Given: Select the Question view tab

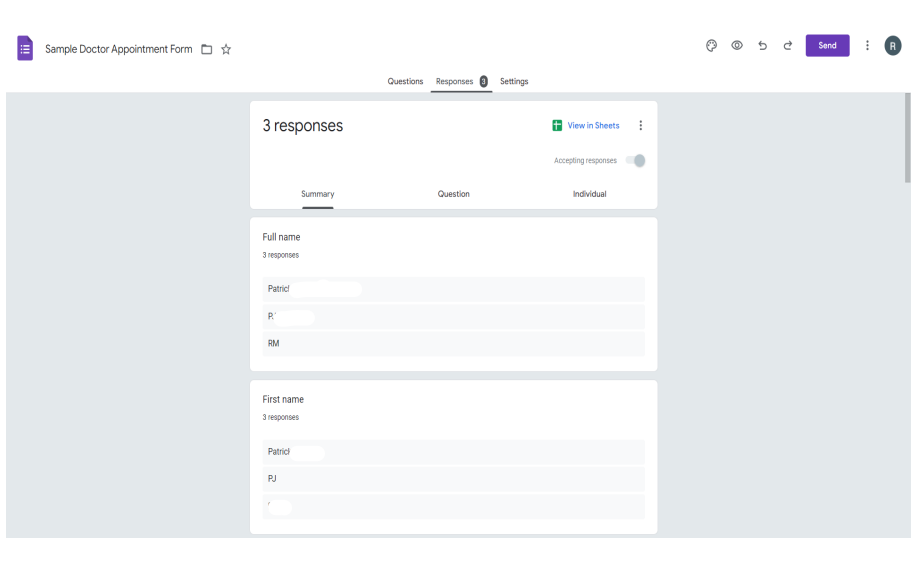Looking at the screenshot, I should coord(453,194).
